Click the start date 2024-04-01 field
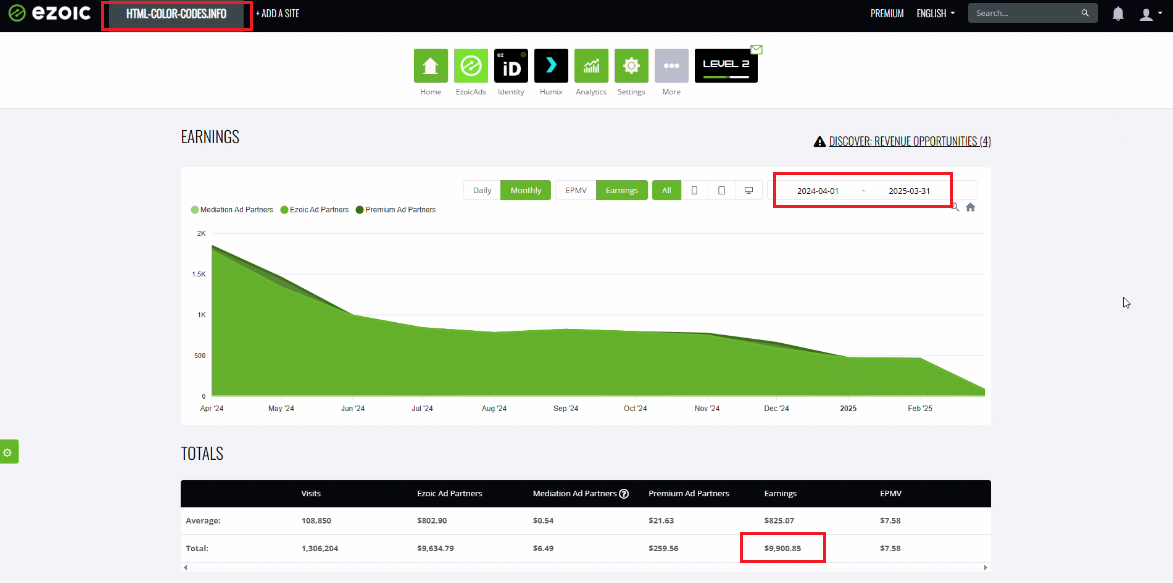1173x583 pixels. [818, 191]
